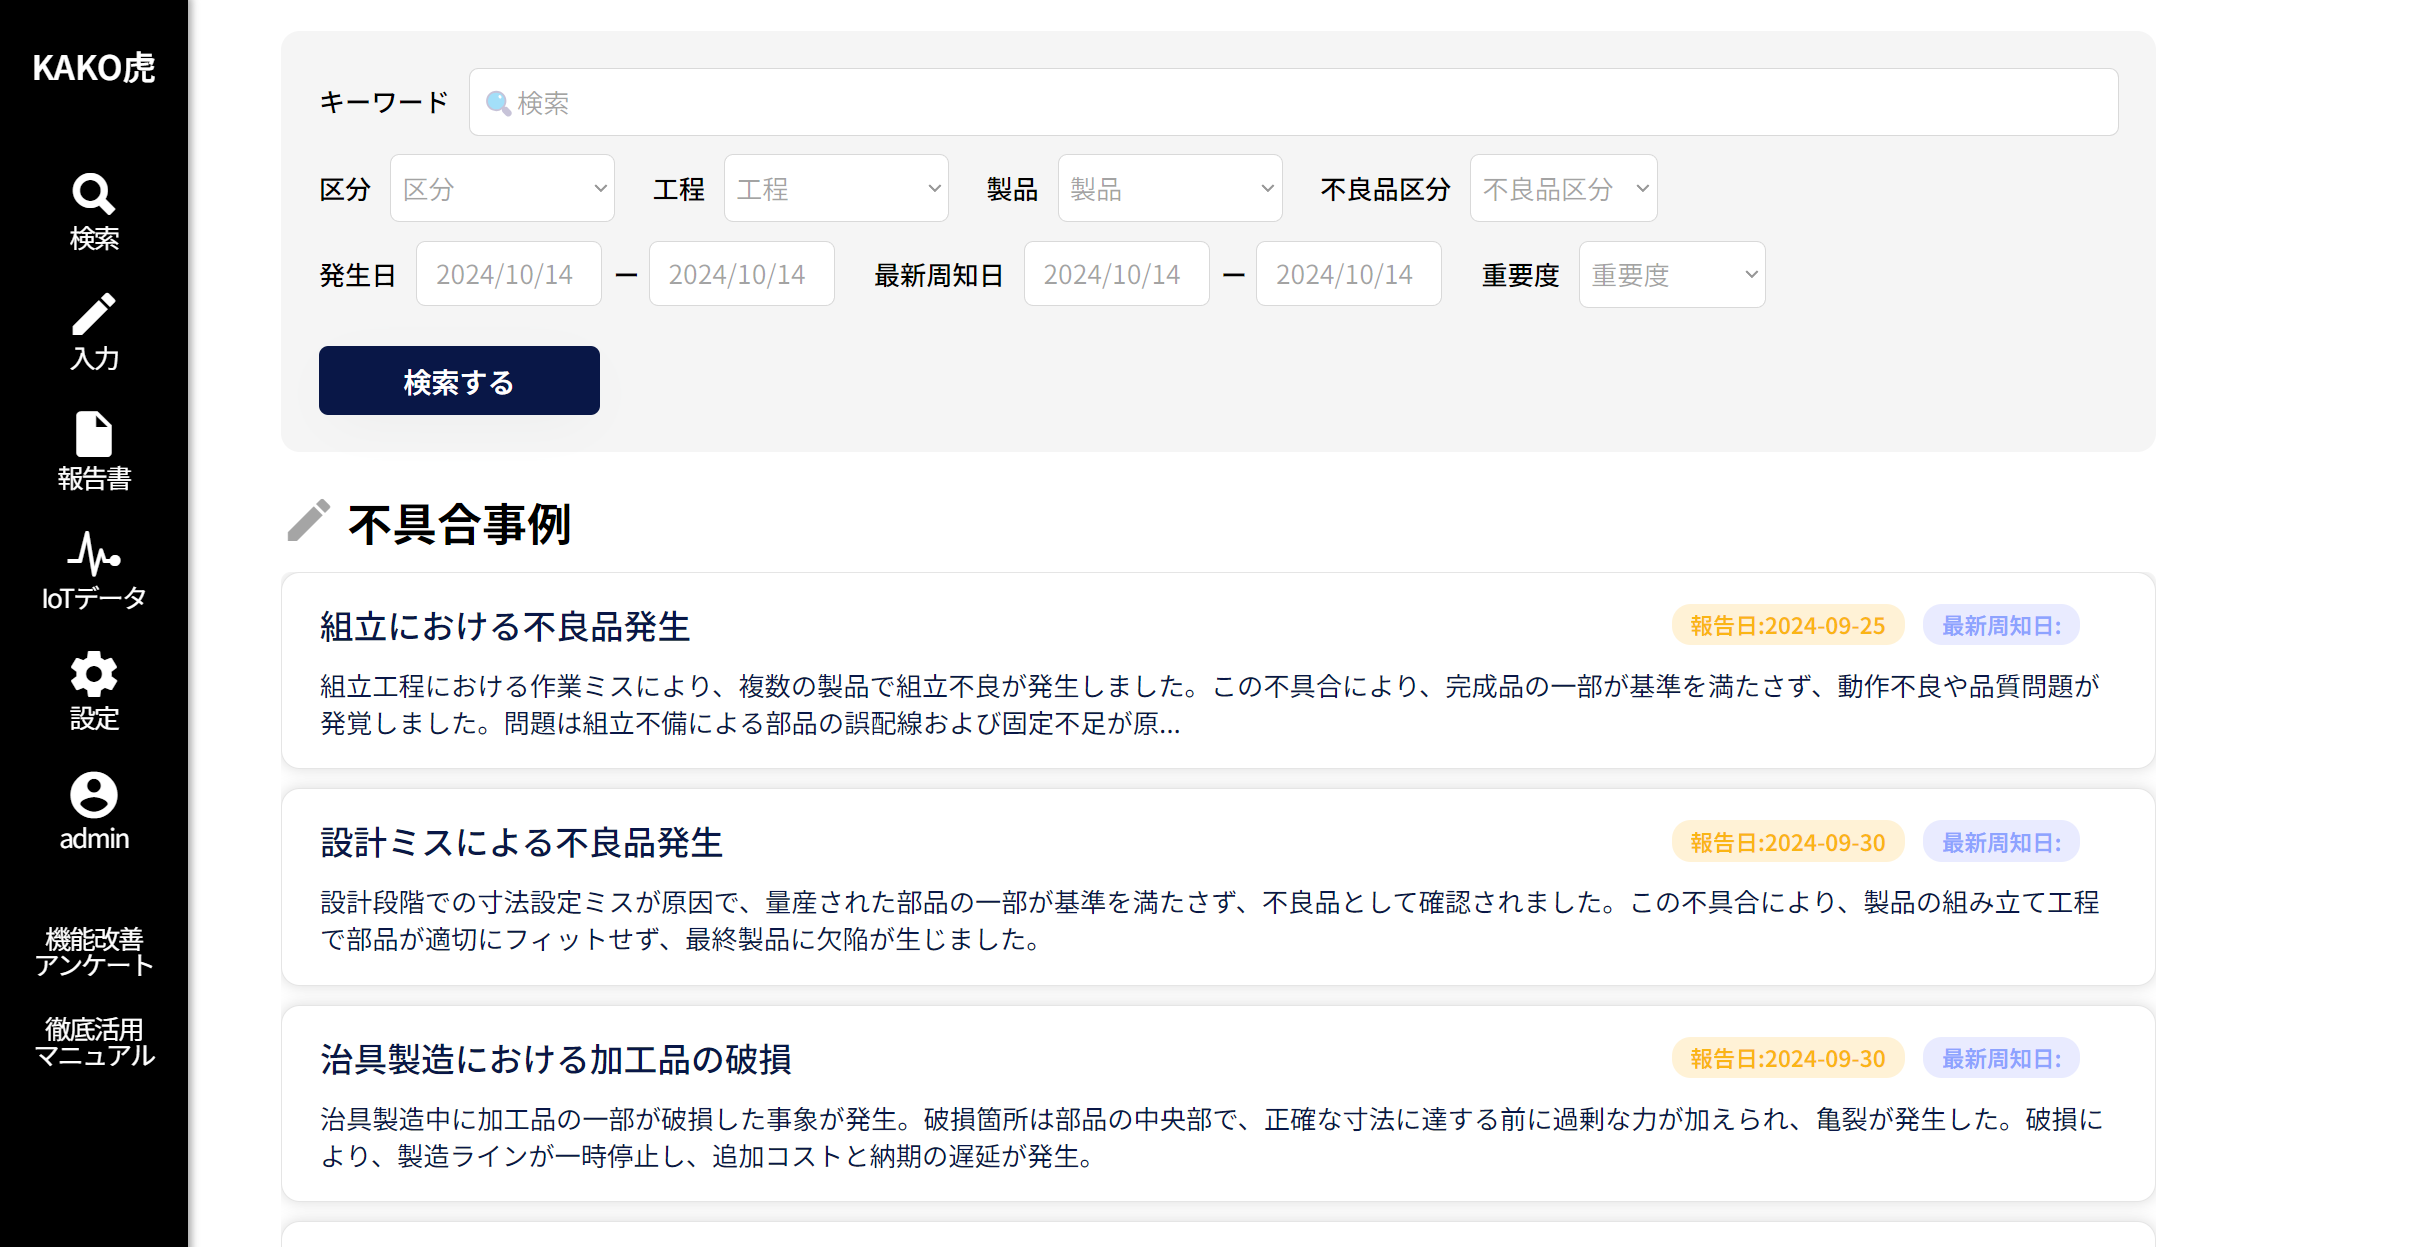Expand the 区分 dropdown
This screenshot has width=2422, height=1247.
(502, 188)
